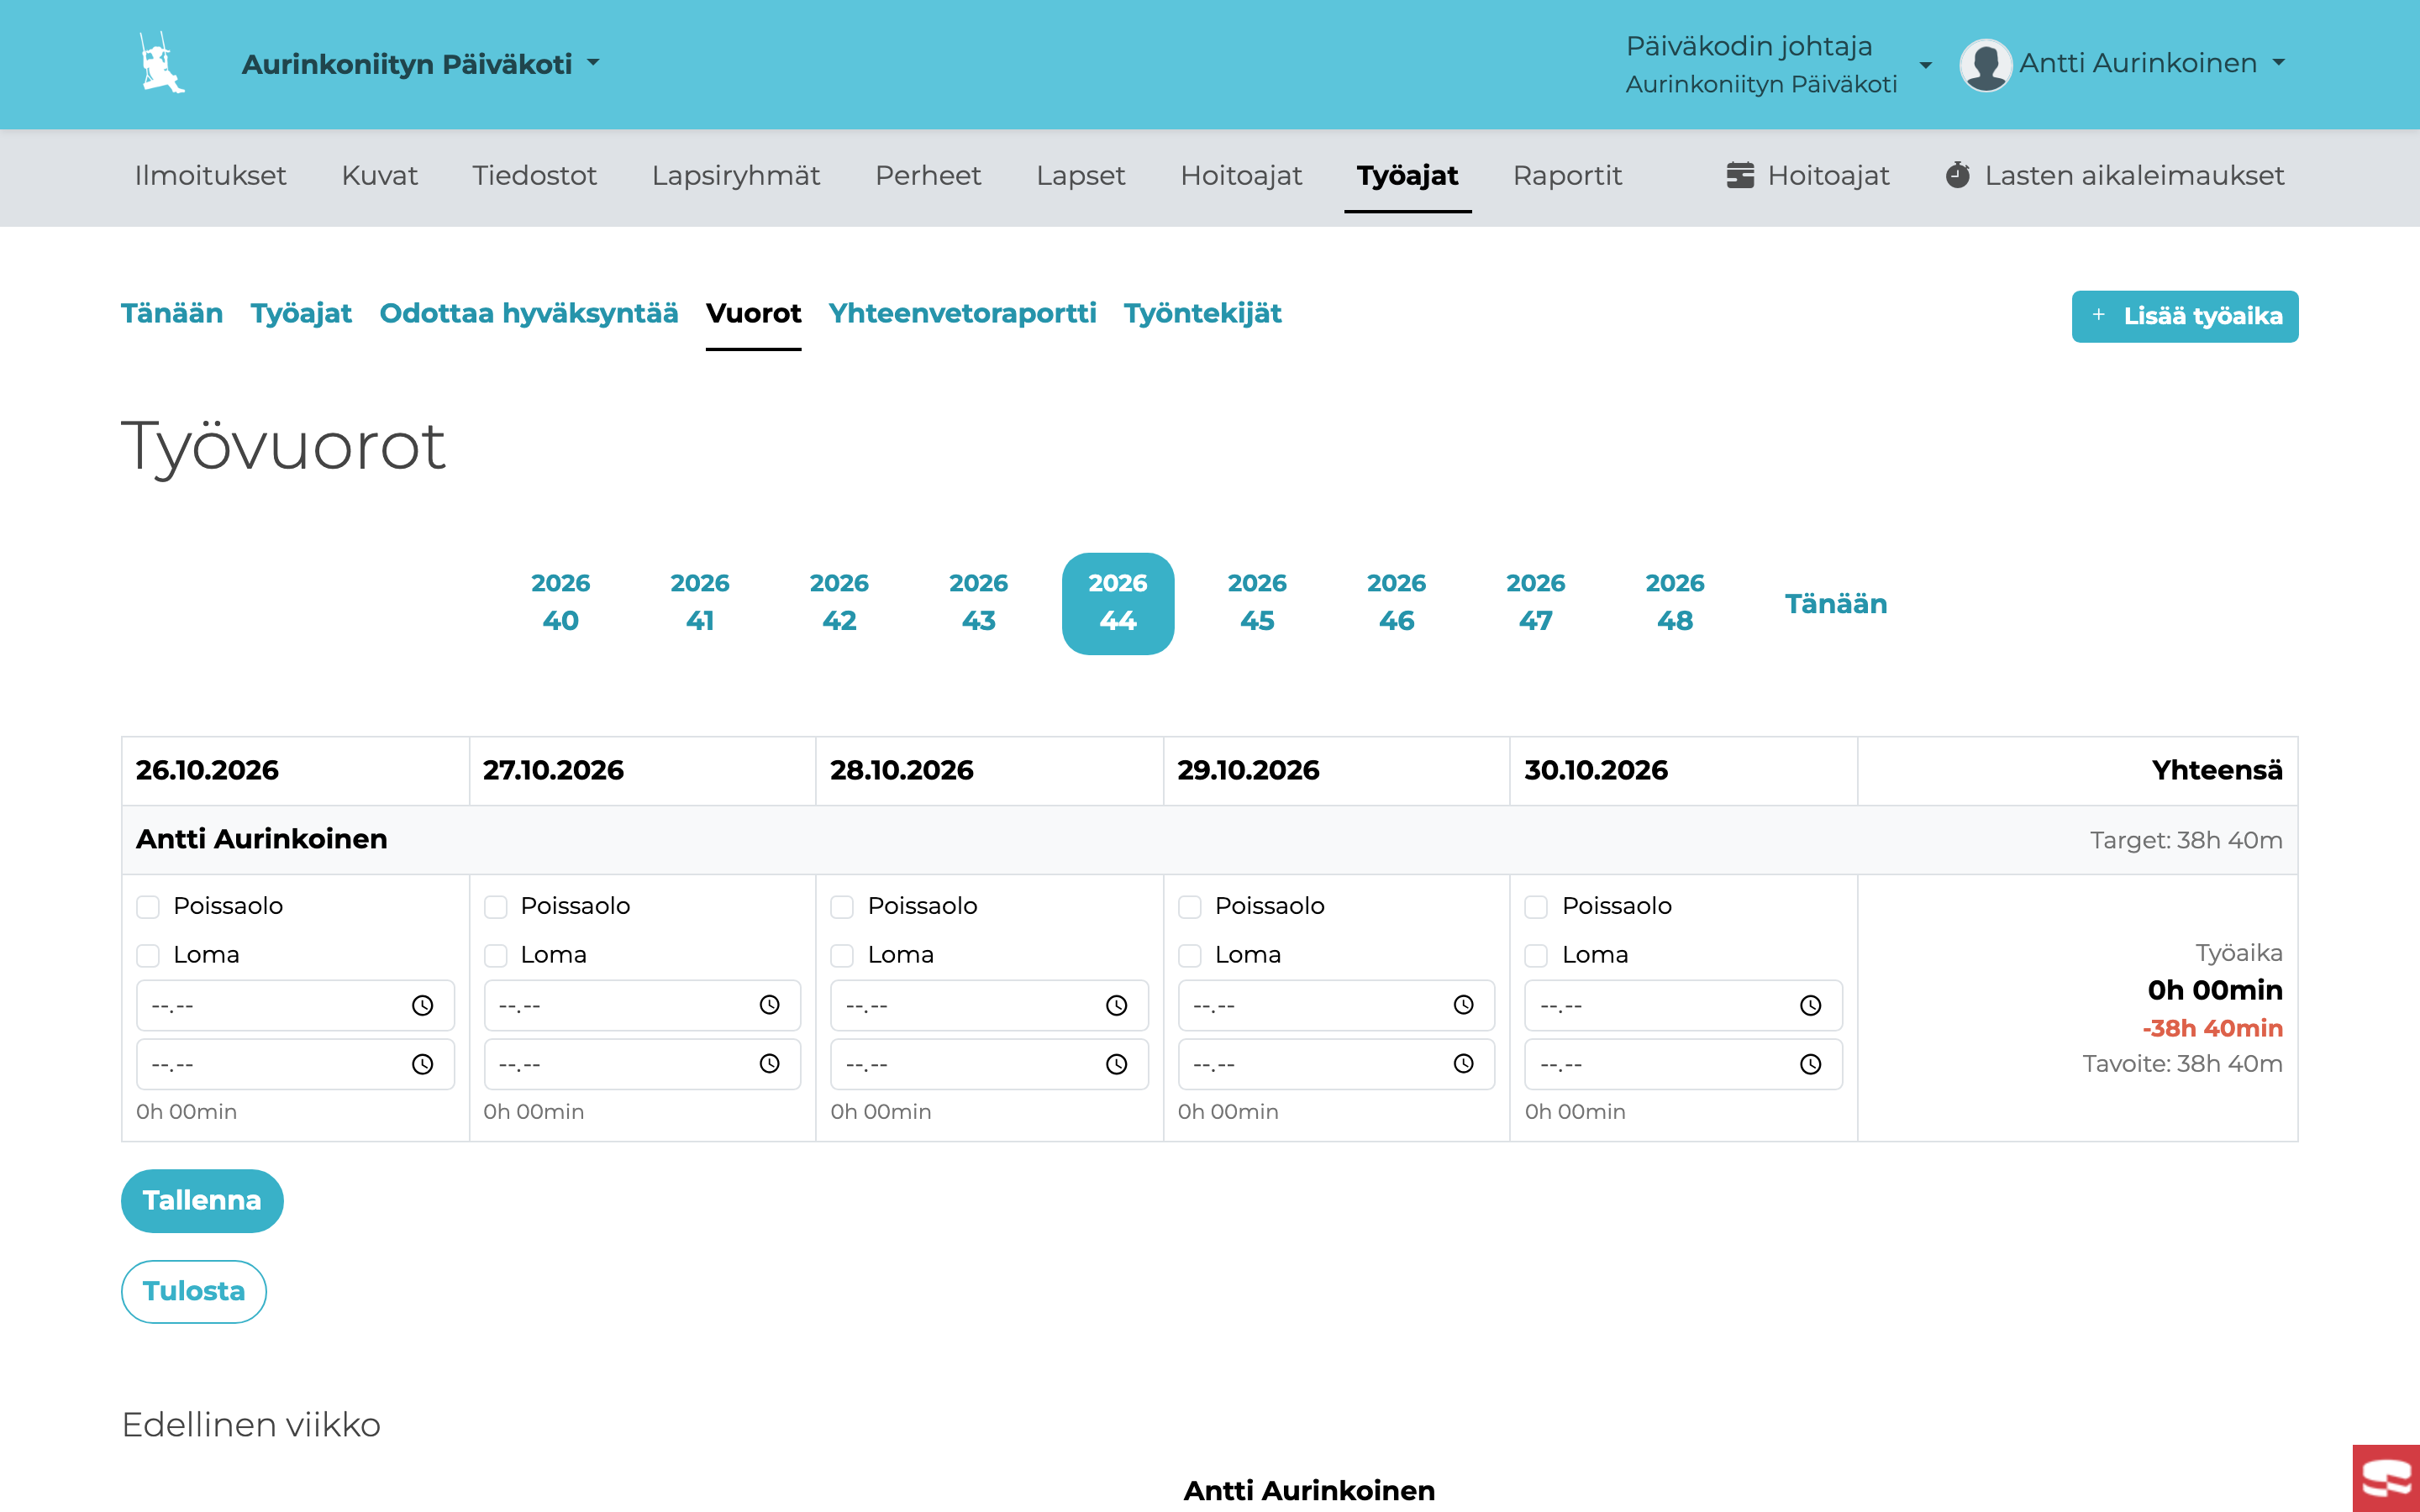Open Yhteenvetoraportti sub-tab

962,313
